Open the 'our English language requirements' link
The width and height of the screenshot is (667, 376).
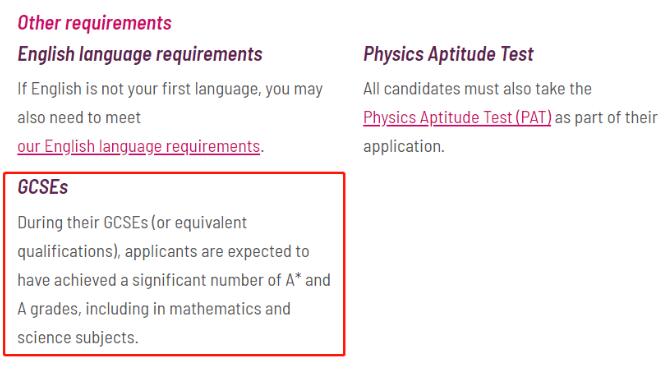tap(139, 147)
